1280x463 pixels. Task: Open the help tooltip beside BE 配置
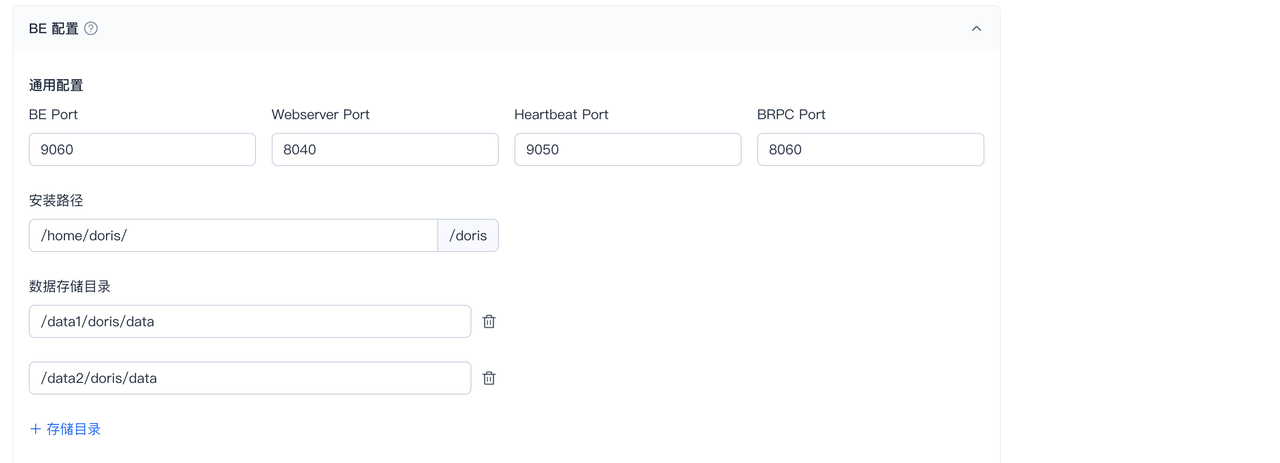pyautogui.click(x=91, y=29)
